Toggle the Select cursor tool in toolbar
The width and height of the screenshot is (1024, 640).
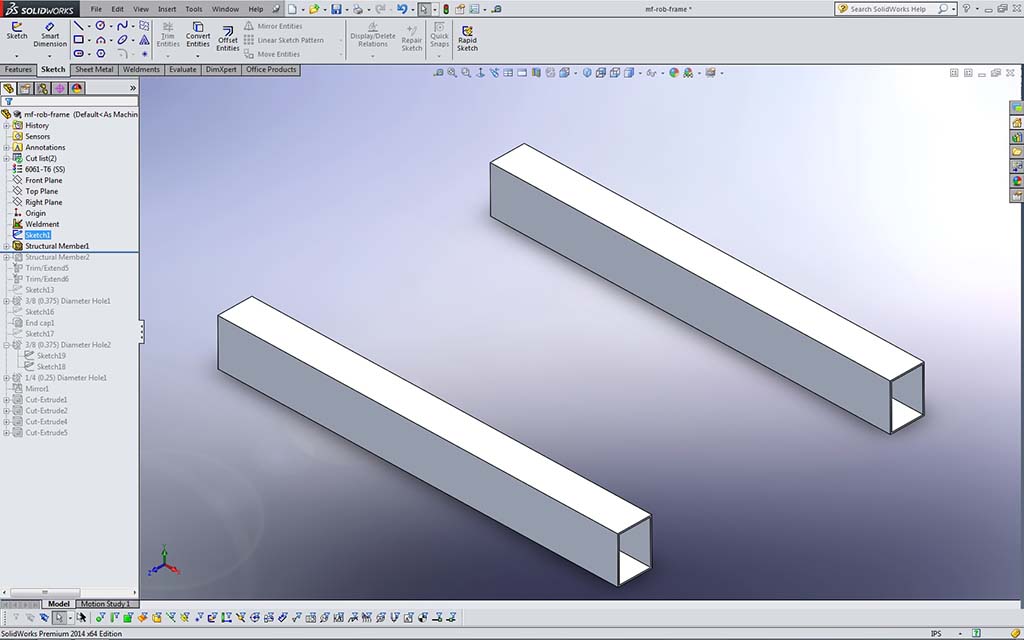(x=424, y=9)
